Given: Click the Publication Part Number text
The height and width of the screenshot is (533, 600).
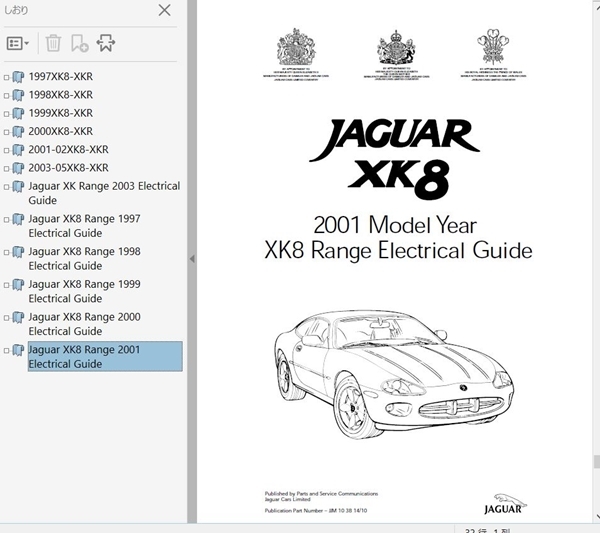Looking at the screenshot, I should pos(316,510).
